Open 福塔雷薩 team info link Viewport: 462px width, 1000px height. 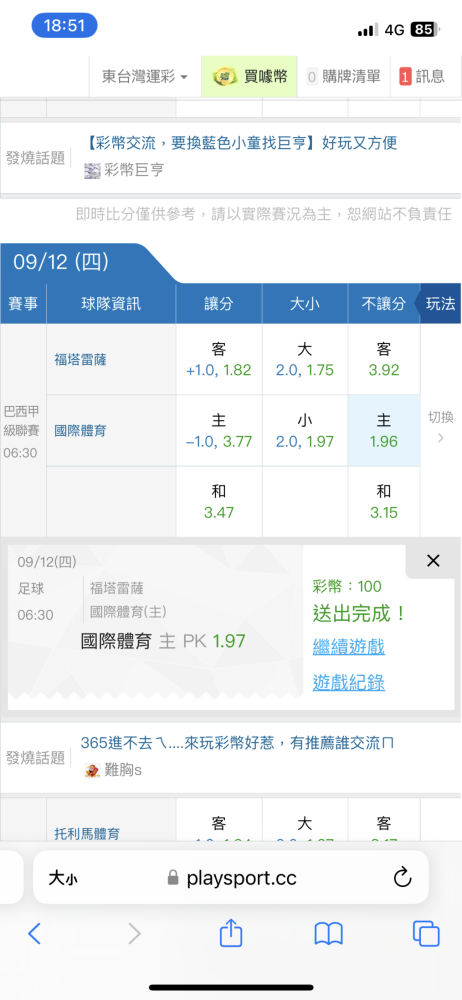80,360
